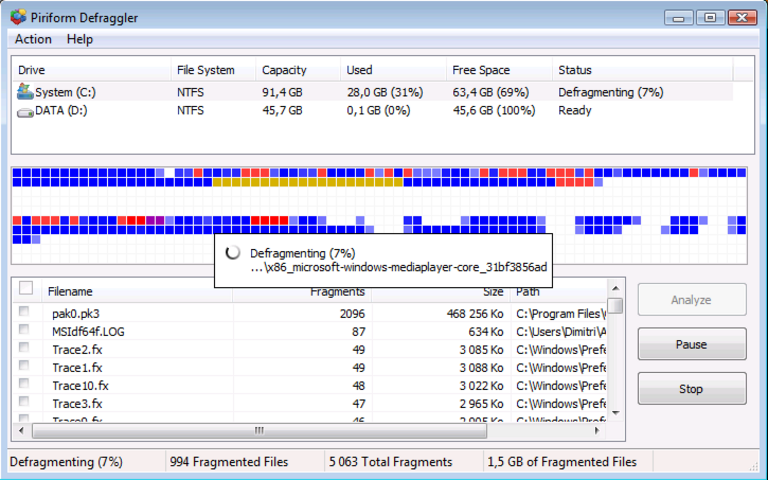
Task: Click the '468 256 Ko' size value
Action: [x=475, y=313]
